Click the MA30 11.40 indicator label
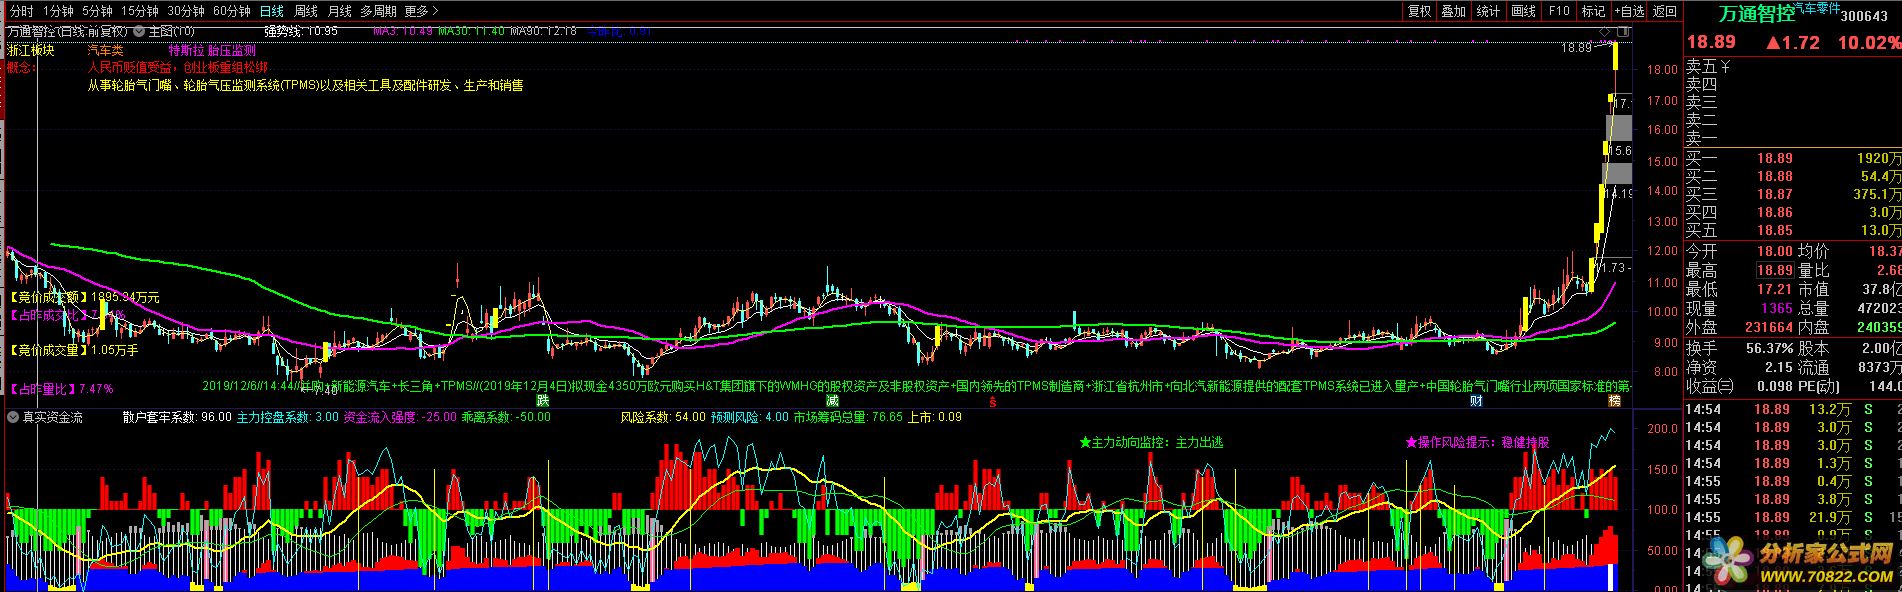Screen dimensions: 1902x592 471,31
